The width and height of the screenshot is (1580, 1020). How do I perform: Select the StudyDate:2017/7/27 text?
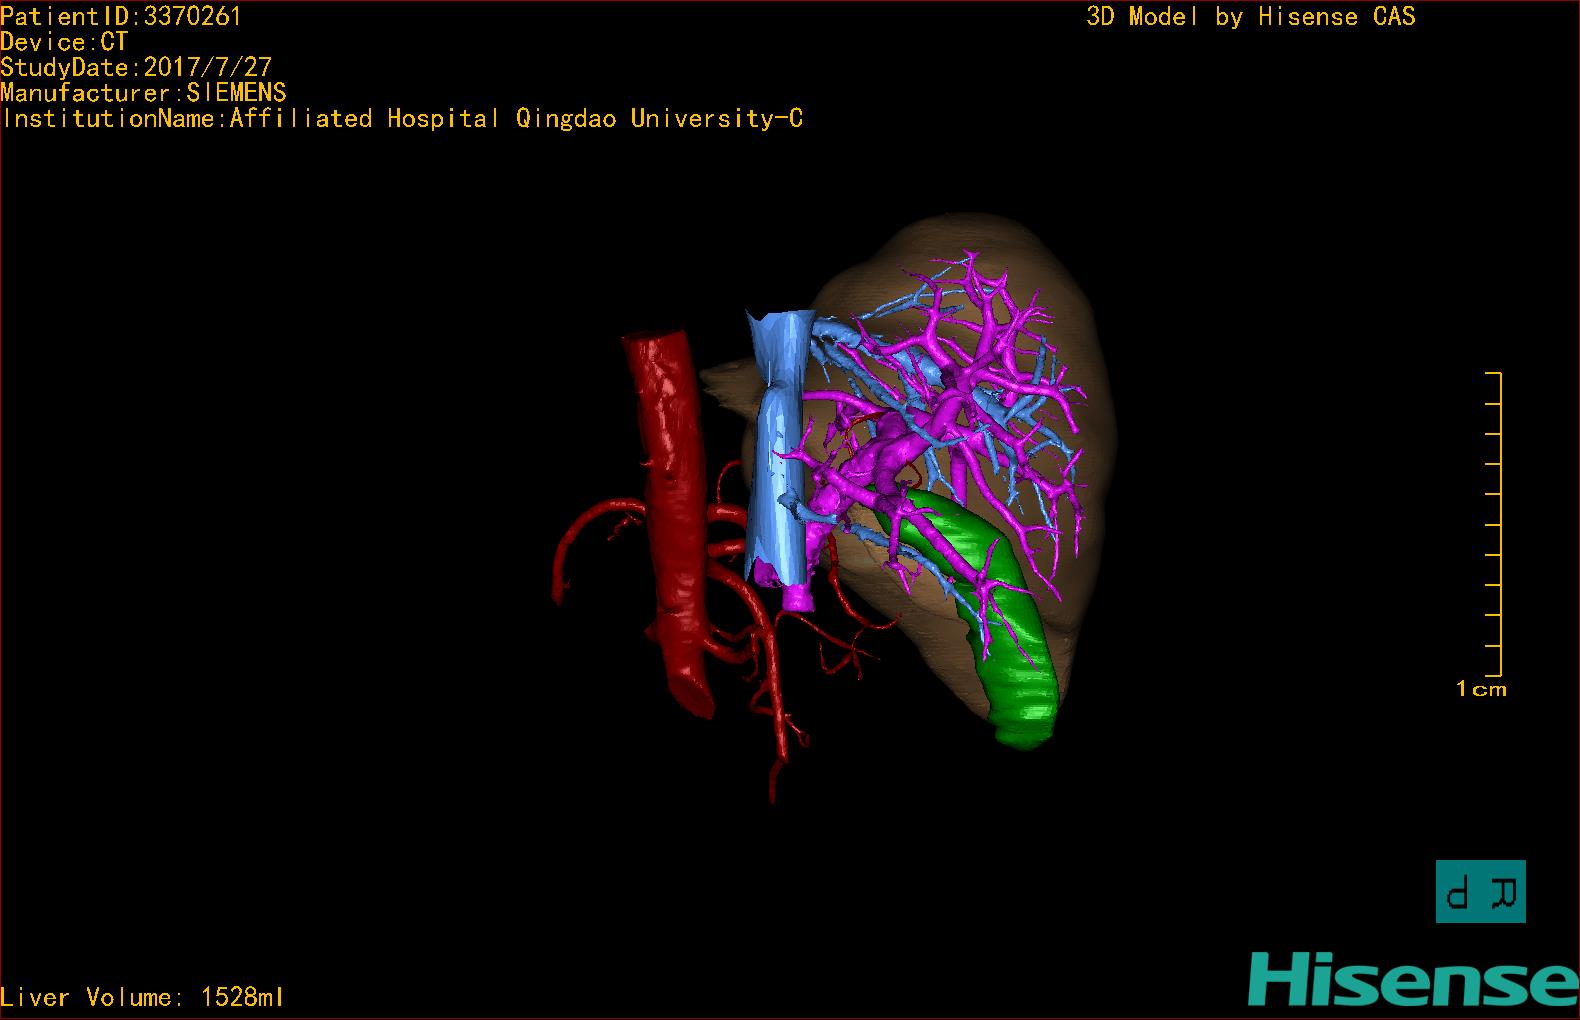(136, 67)
